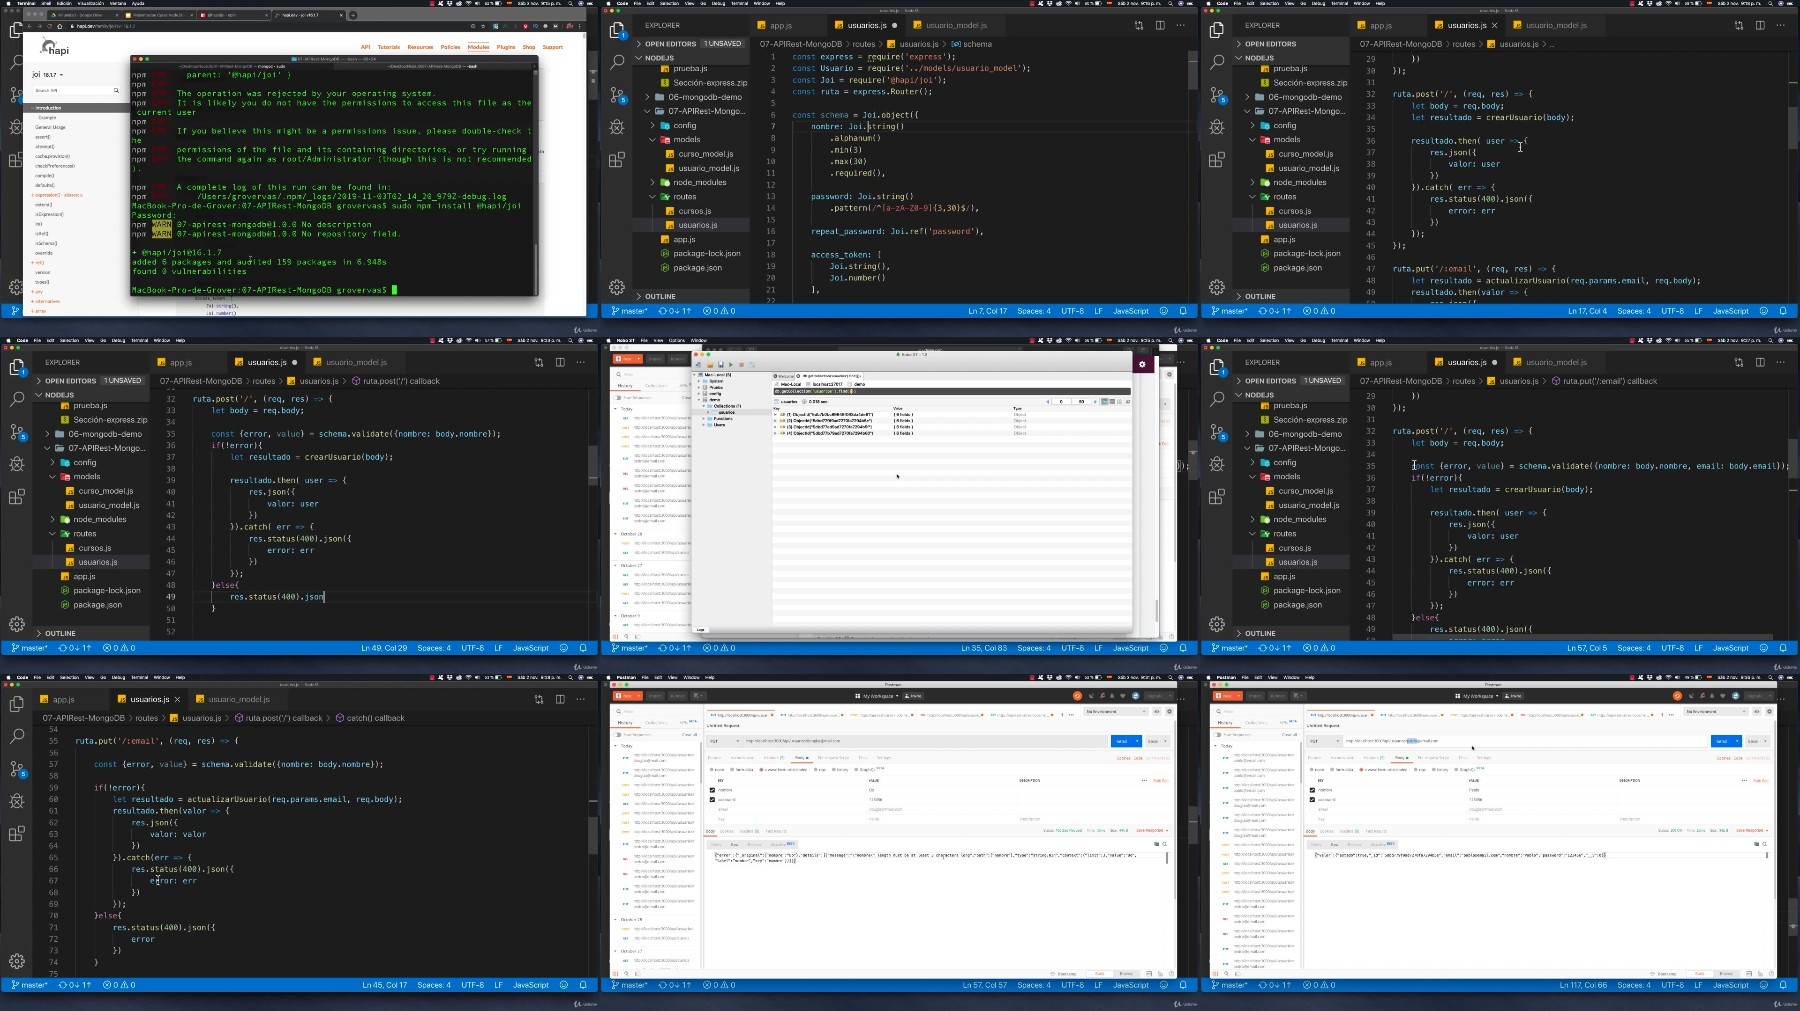Click the feedback smiley beside 'Ln 7, Col 17'

[1164, 311]
